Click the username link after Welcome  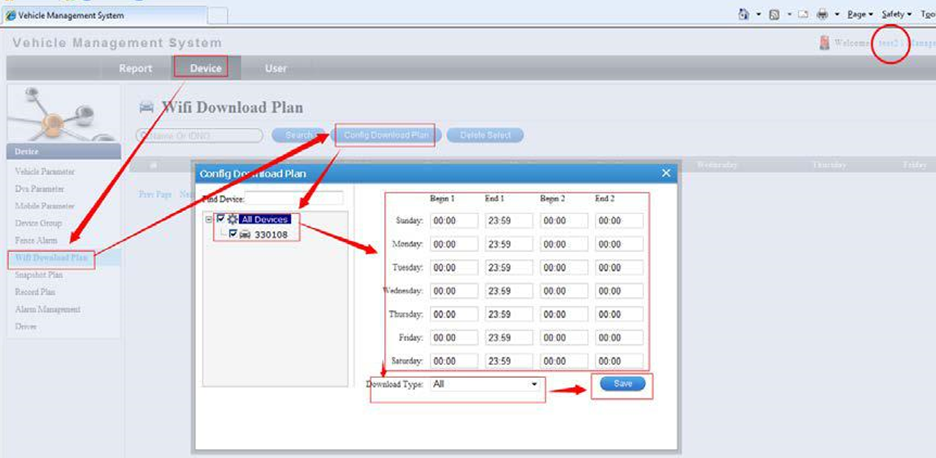(888, 43)
